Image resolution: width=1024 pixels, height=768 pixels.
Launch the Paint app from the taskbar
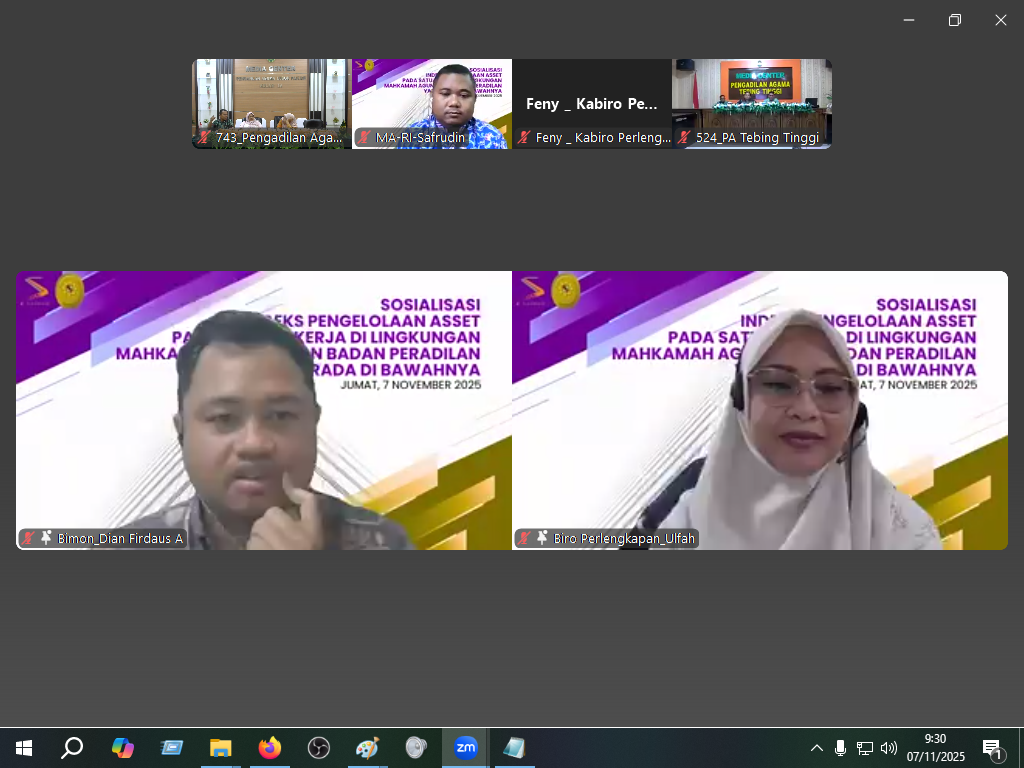(x=367, y=748)
